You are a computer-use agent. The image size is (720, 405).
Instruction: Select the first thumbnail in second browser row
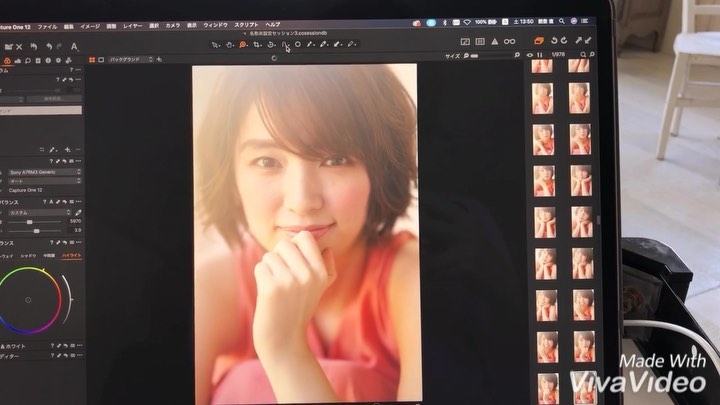(543, 97)
